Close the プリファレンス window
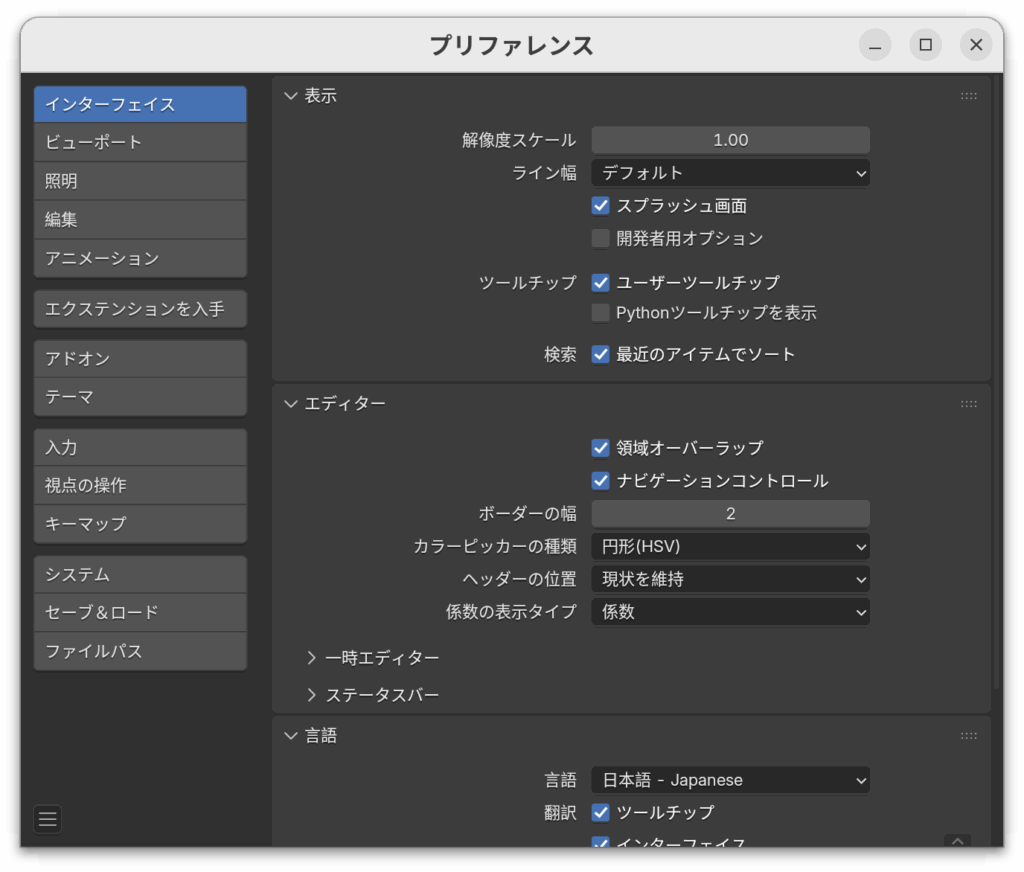1024x872 pixels. 976,45
